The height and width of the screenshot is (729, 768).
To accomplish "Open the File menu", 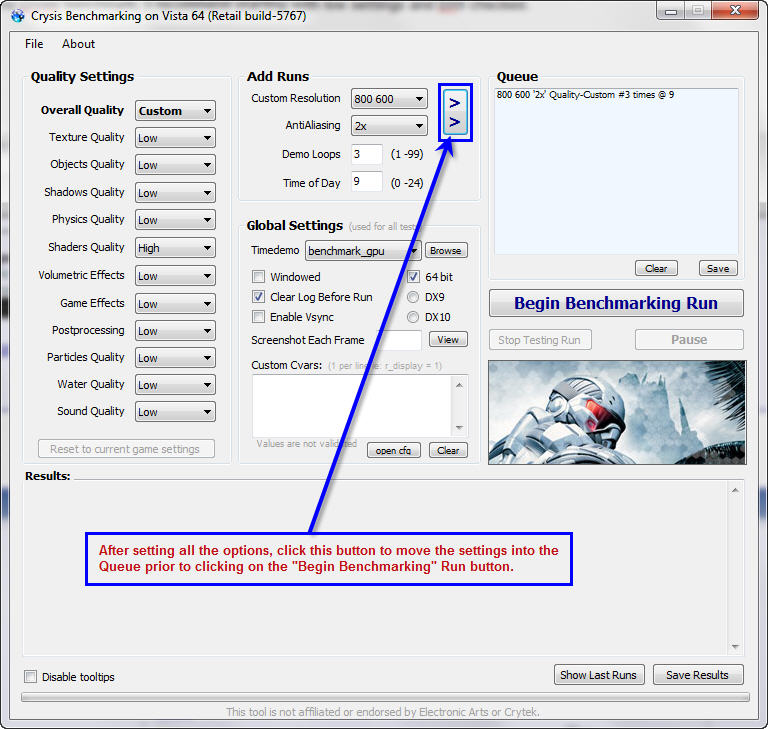I will (x=34, y=44).
